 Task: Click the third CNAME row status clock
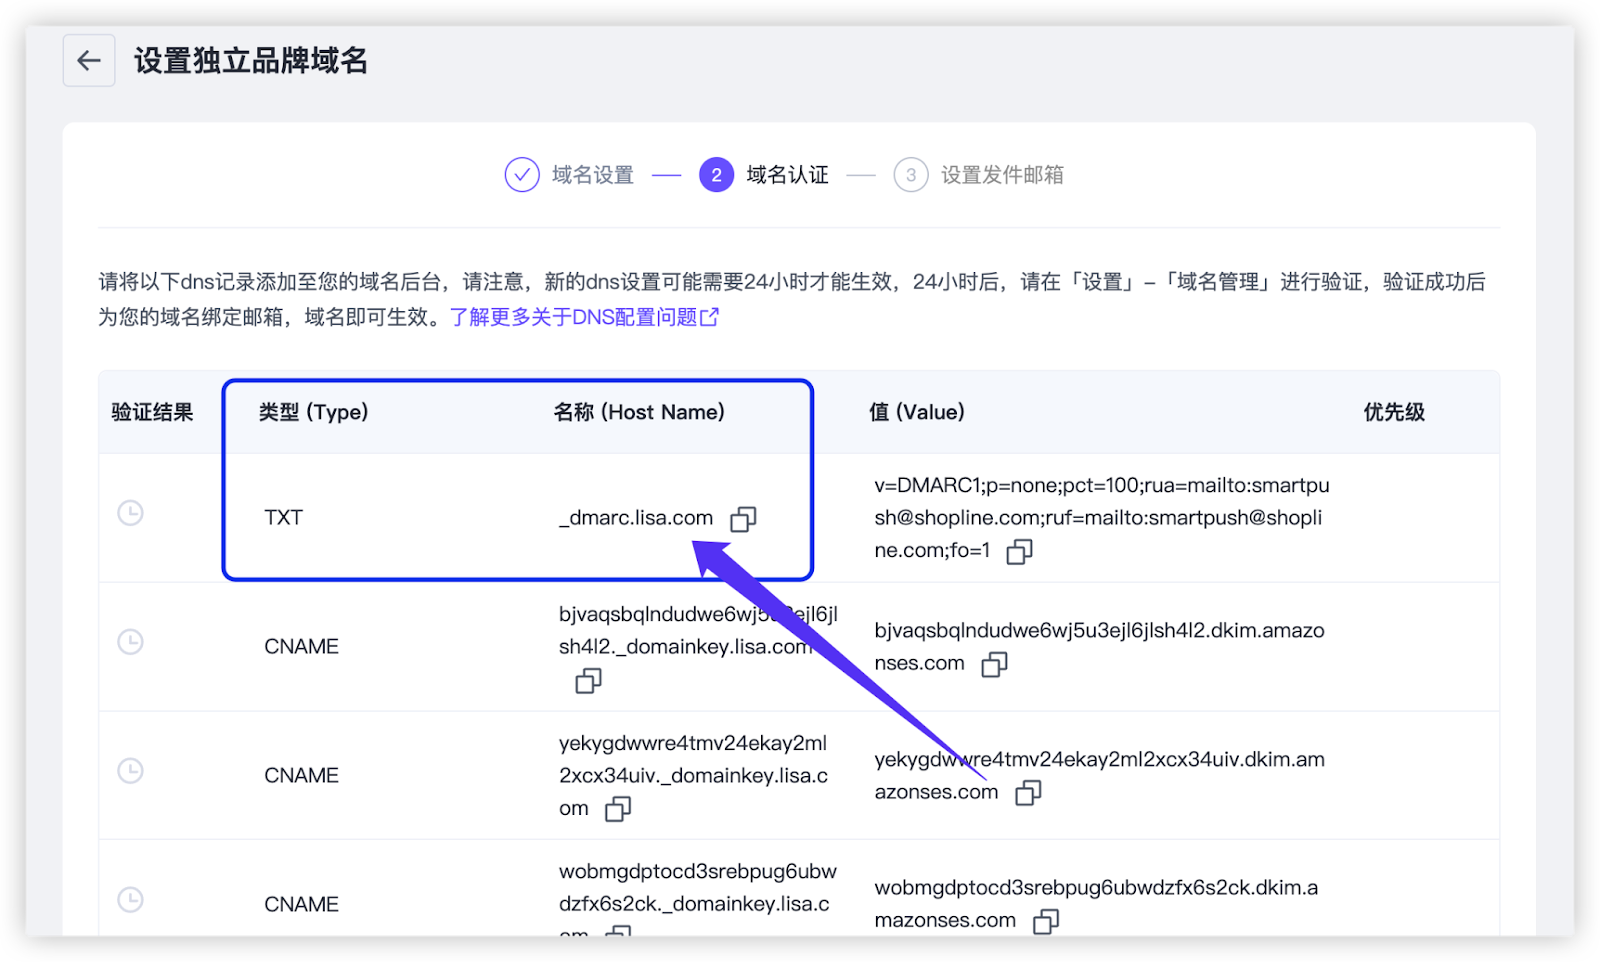pyautogui.click(x=130, y=900)
